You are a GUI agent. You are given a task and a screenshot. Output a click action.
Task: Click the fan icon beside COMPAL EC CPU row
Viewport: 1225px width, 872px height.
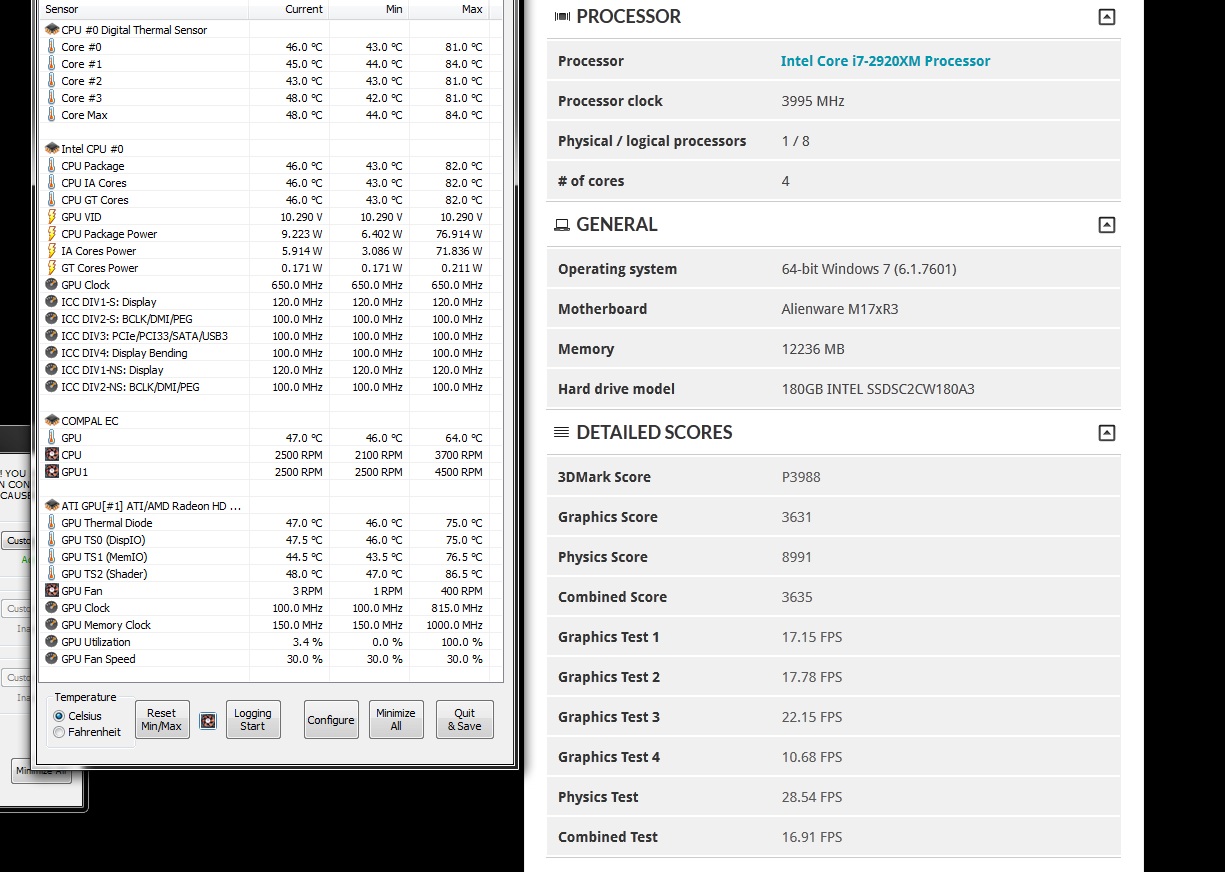(52, 455)
